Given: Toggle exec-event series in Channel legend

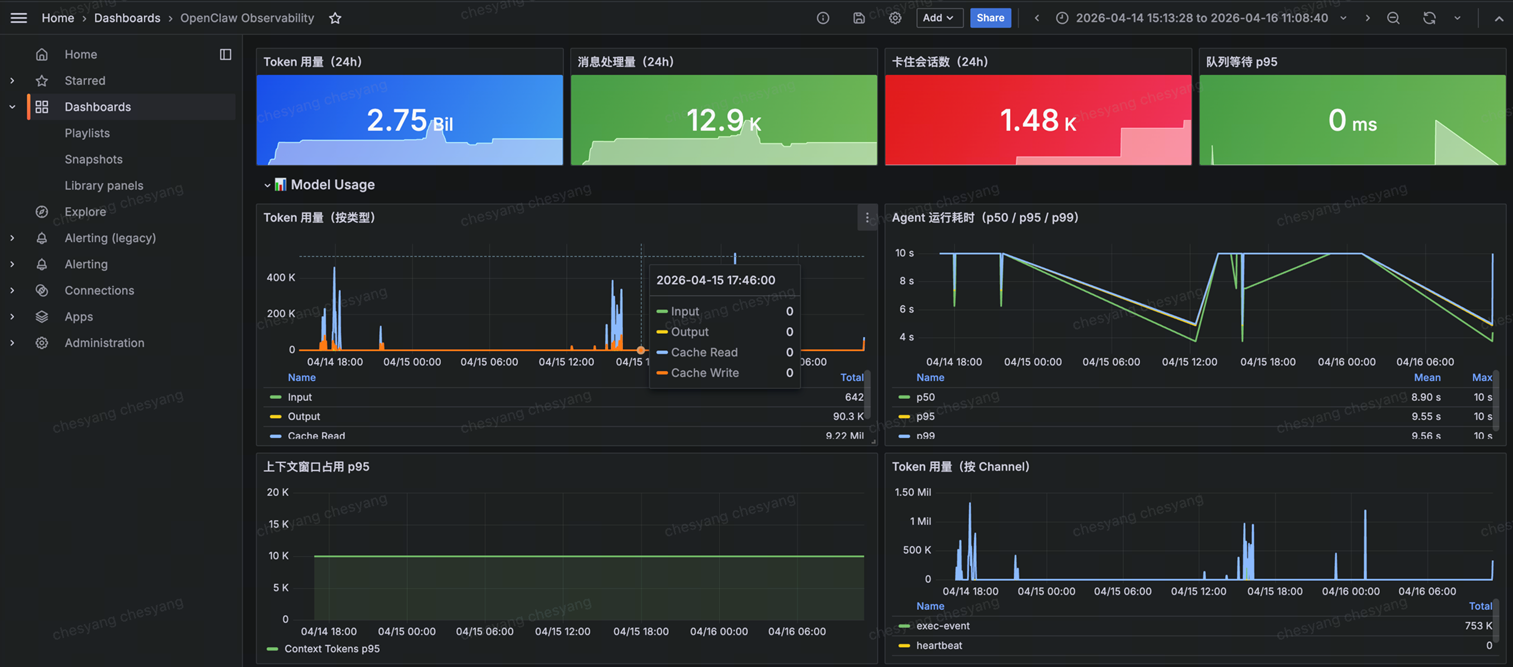Looking at the screenshot, I should pyautogui.click(x=943, y=626).
